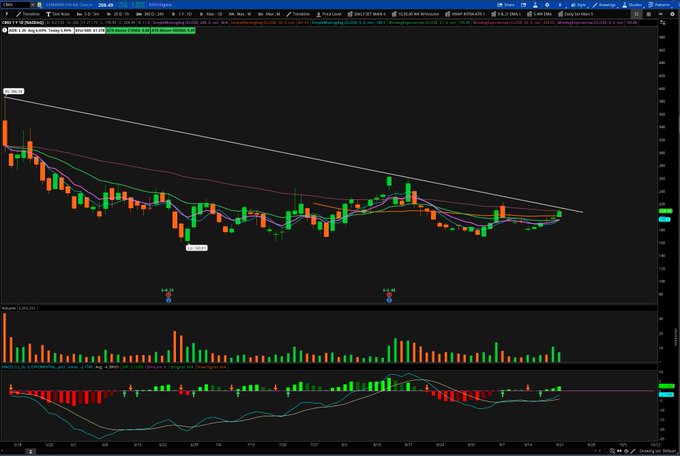This screenshot has height=456, width=680.
Task: Click the second green ATR Above label
Action: click(x=173, y=30)
